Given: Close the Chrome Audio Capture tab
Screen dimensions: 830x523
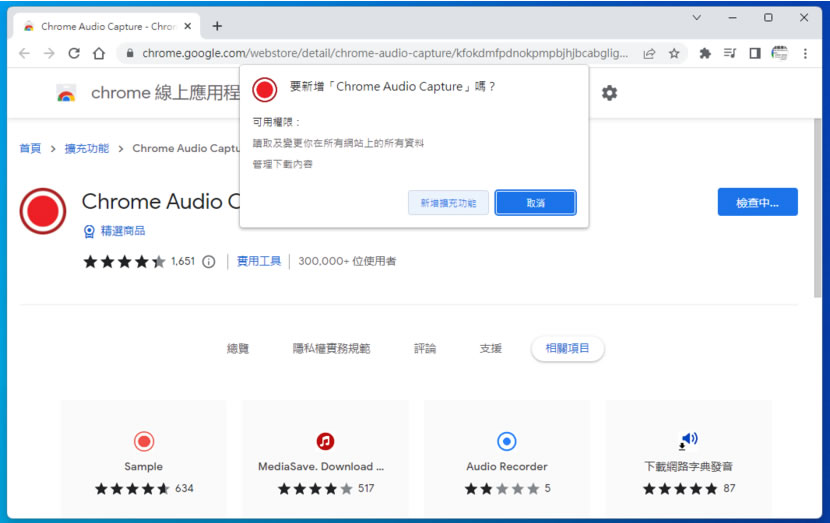Looking at the screenshot, I should coord(187,26).
